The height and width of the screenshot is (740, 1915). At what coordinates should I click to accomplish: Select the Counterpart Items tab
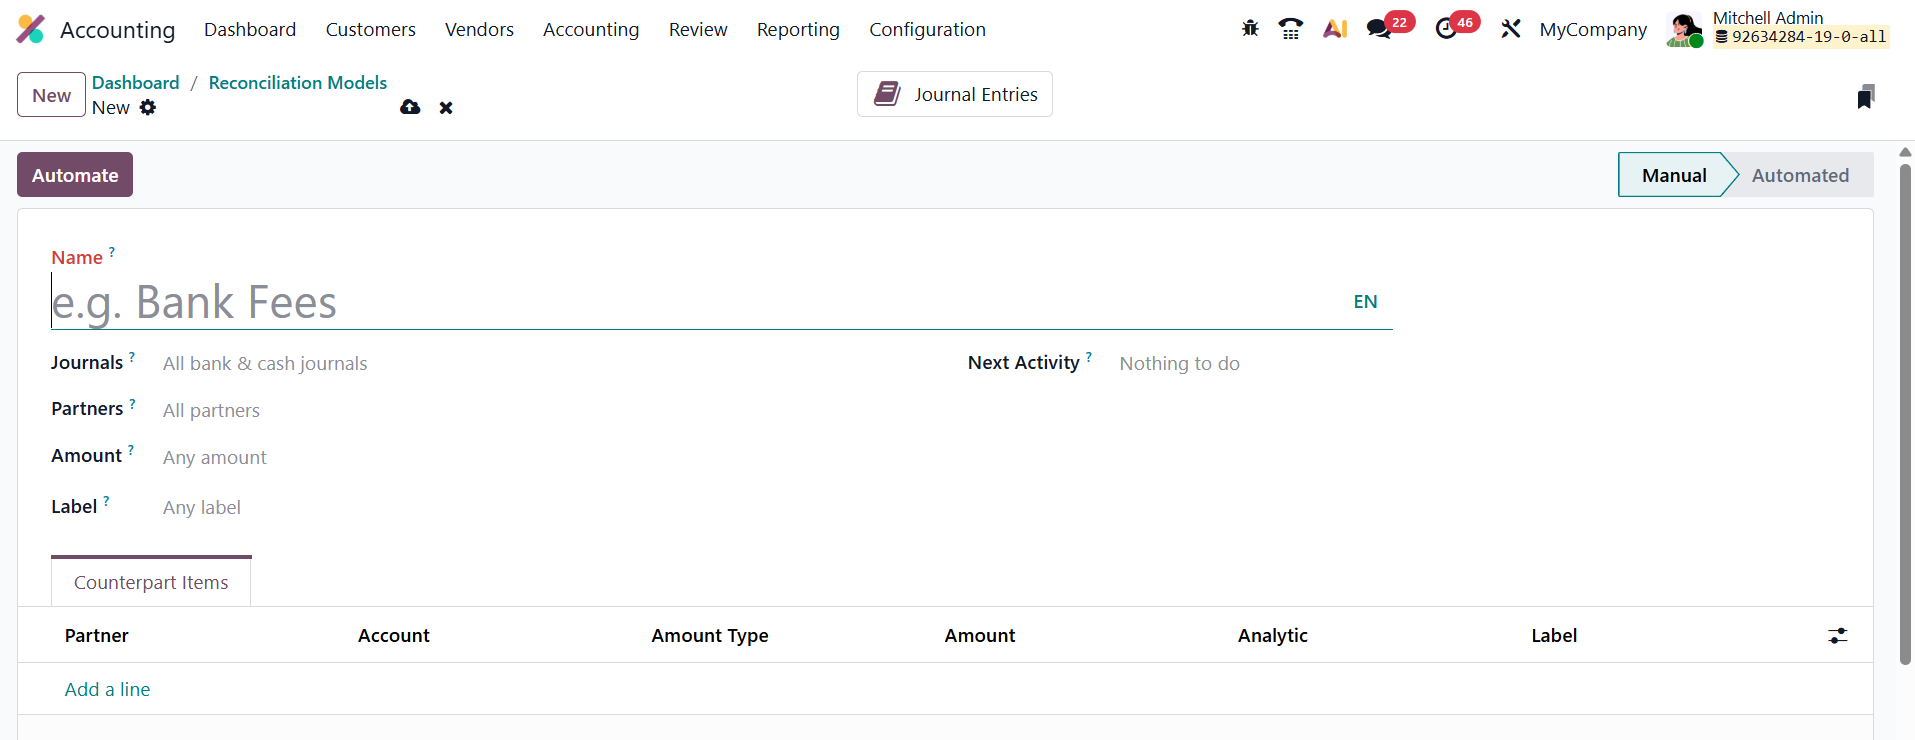pos(151,582)
